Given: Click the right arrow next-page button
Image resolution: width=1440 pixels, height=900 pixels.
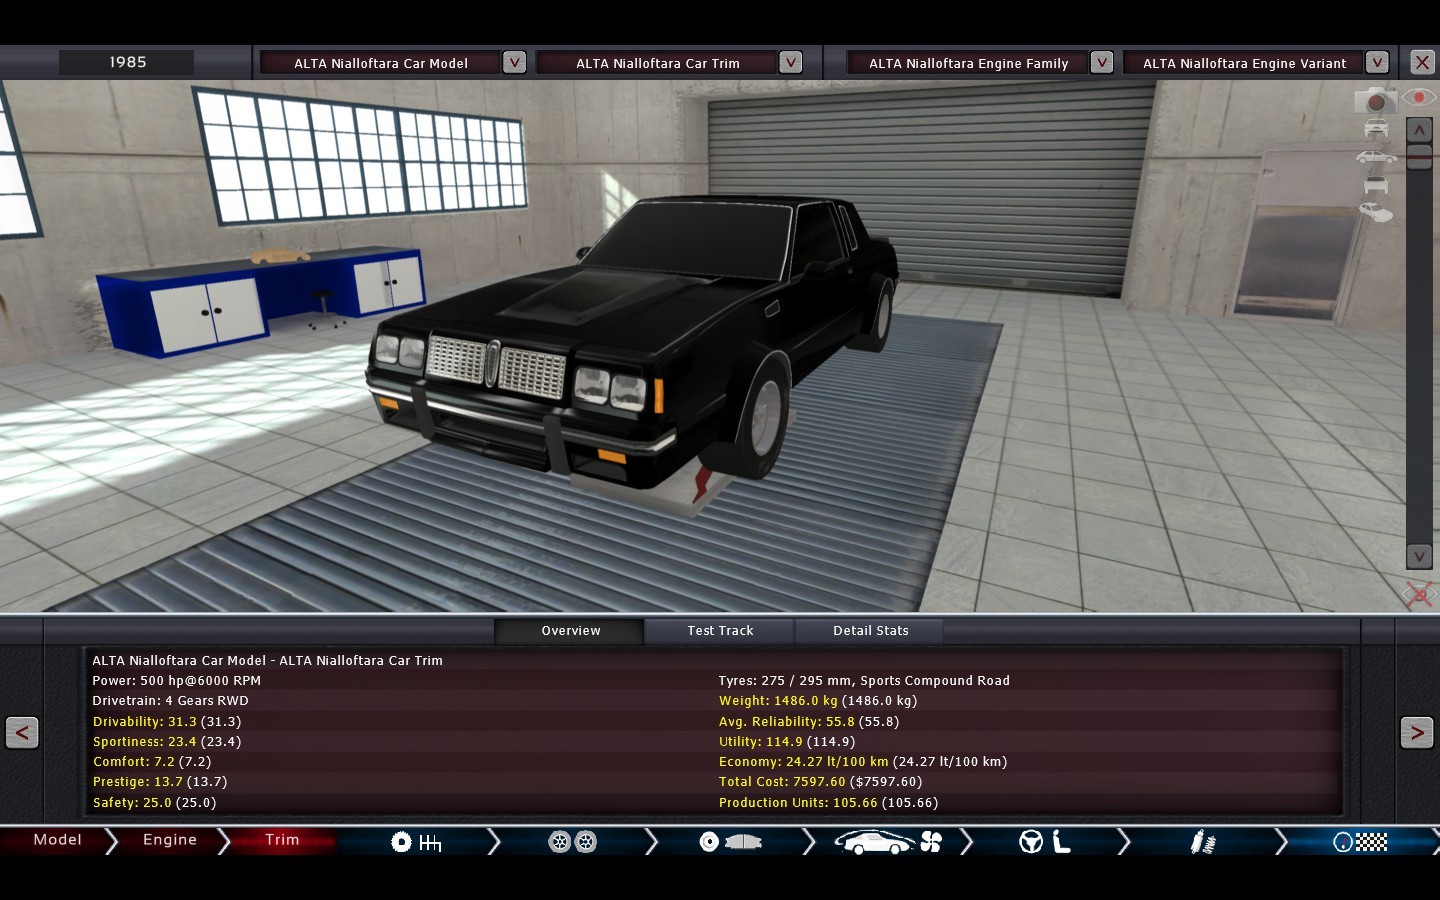Looking at the screenshot, I should 1416,733.
